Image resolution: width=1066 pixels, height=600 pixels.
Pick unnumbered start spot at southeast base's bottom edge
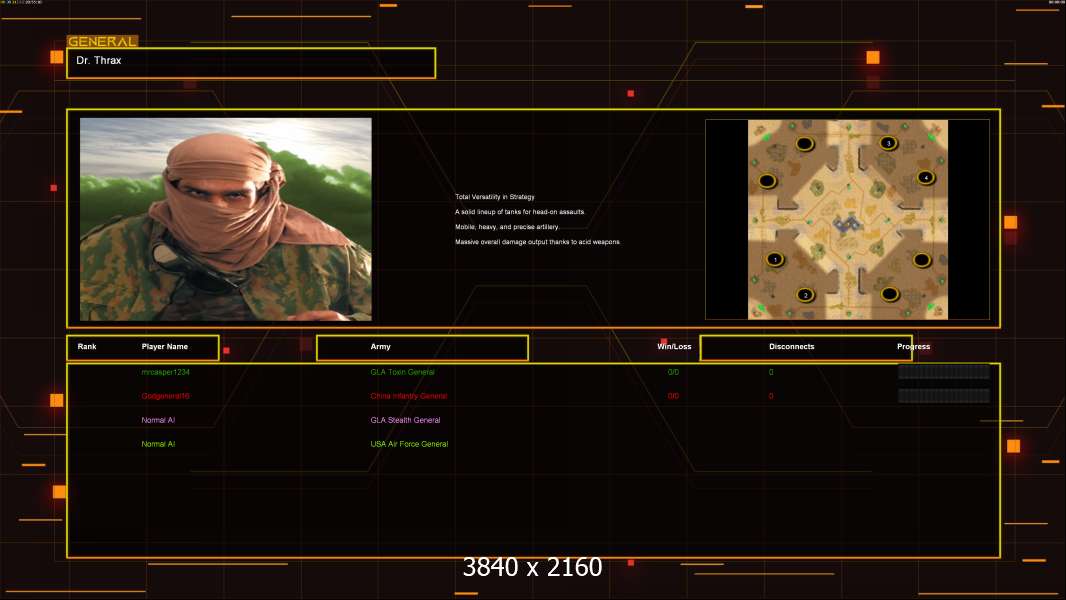[x=890, y=294]
